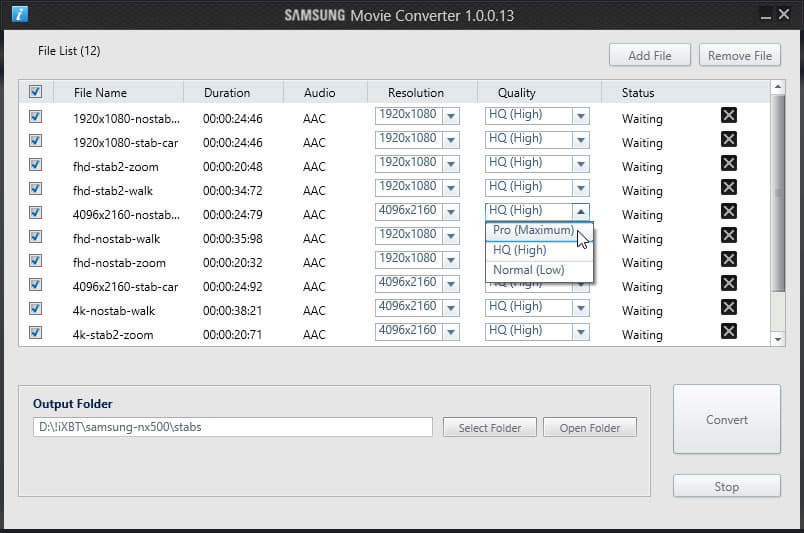Toggle checkbox for fhd-nostab-walk
This screenshot has height=533, width=804.
point(35,236)
